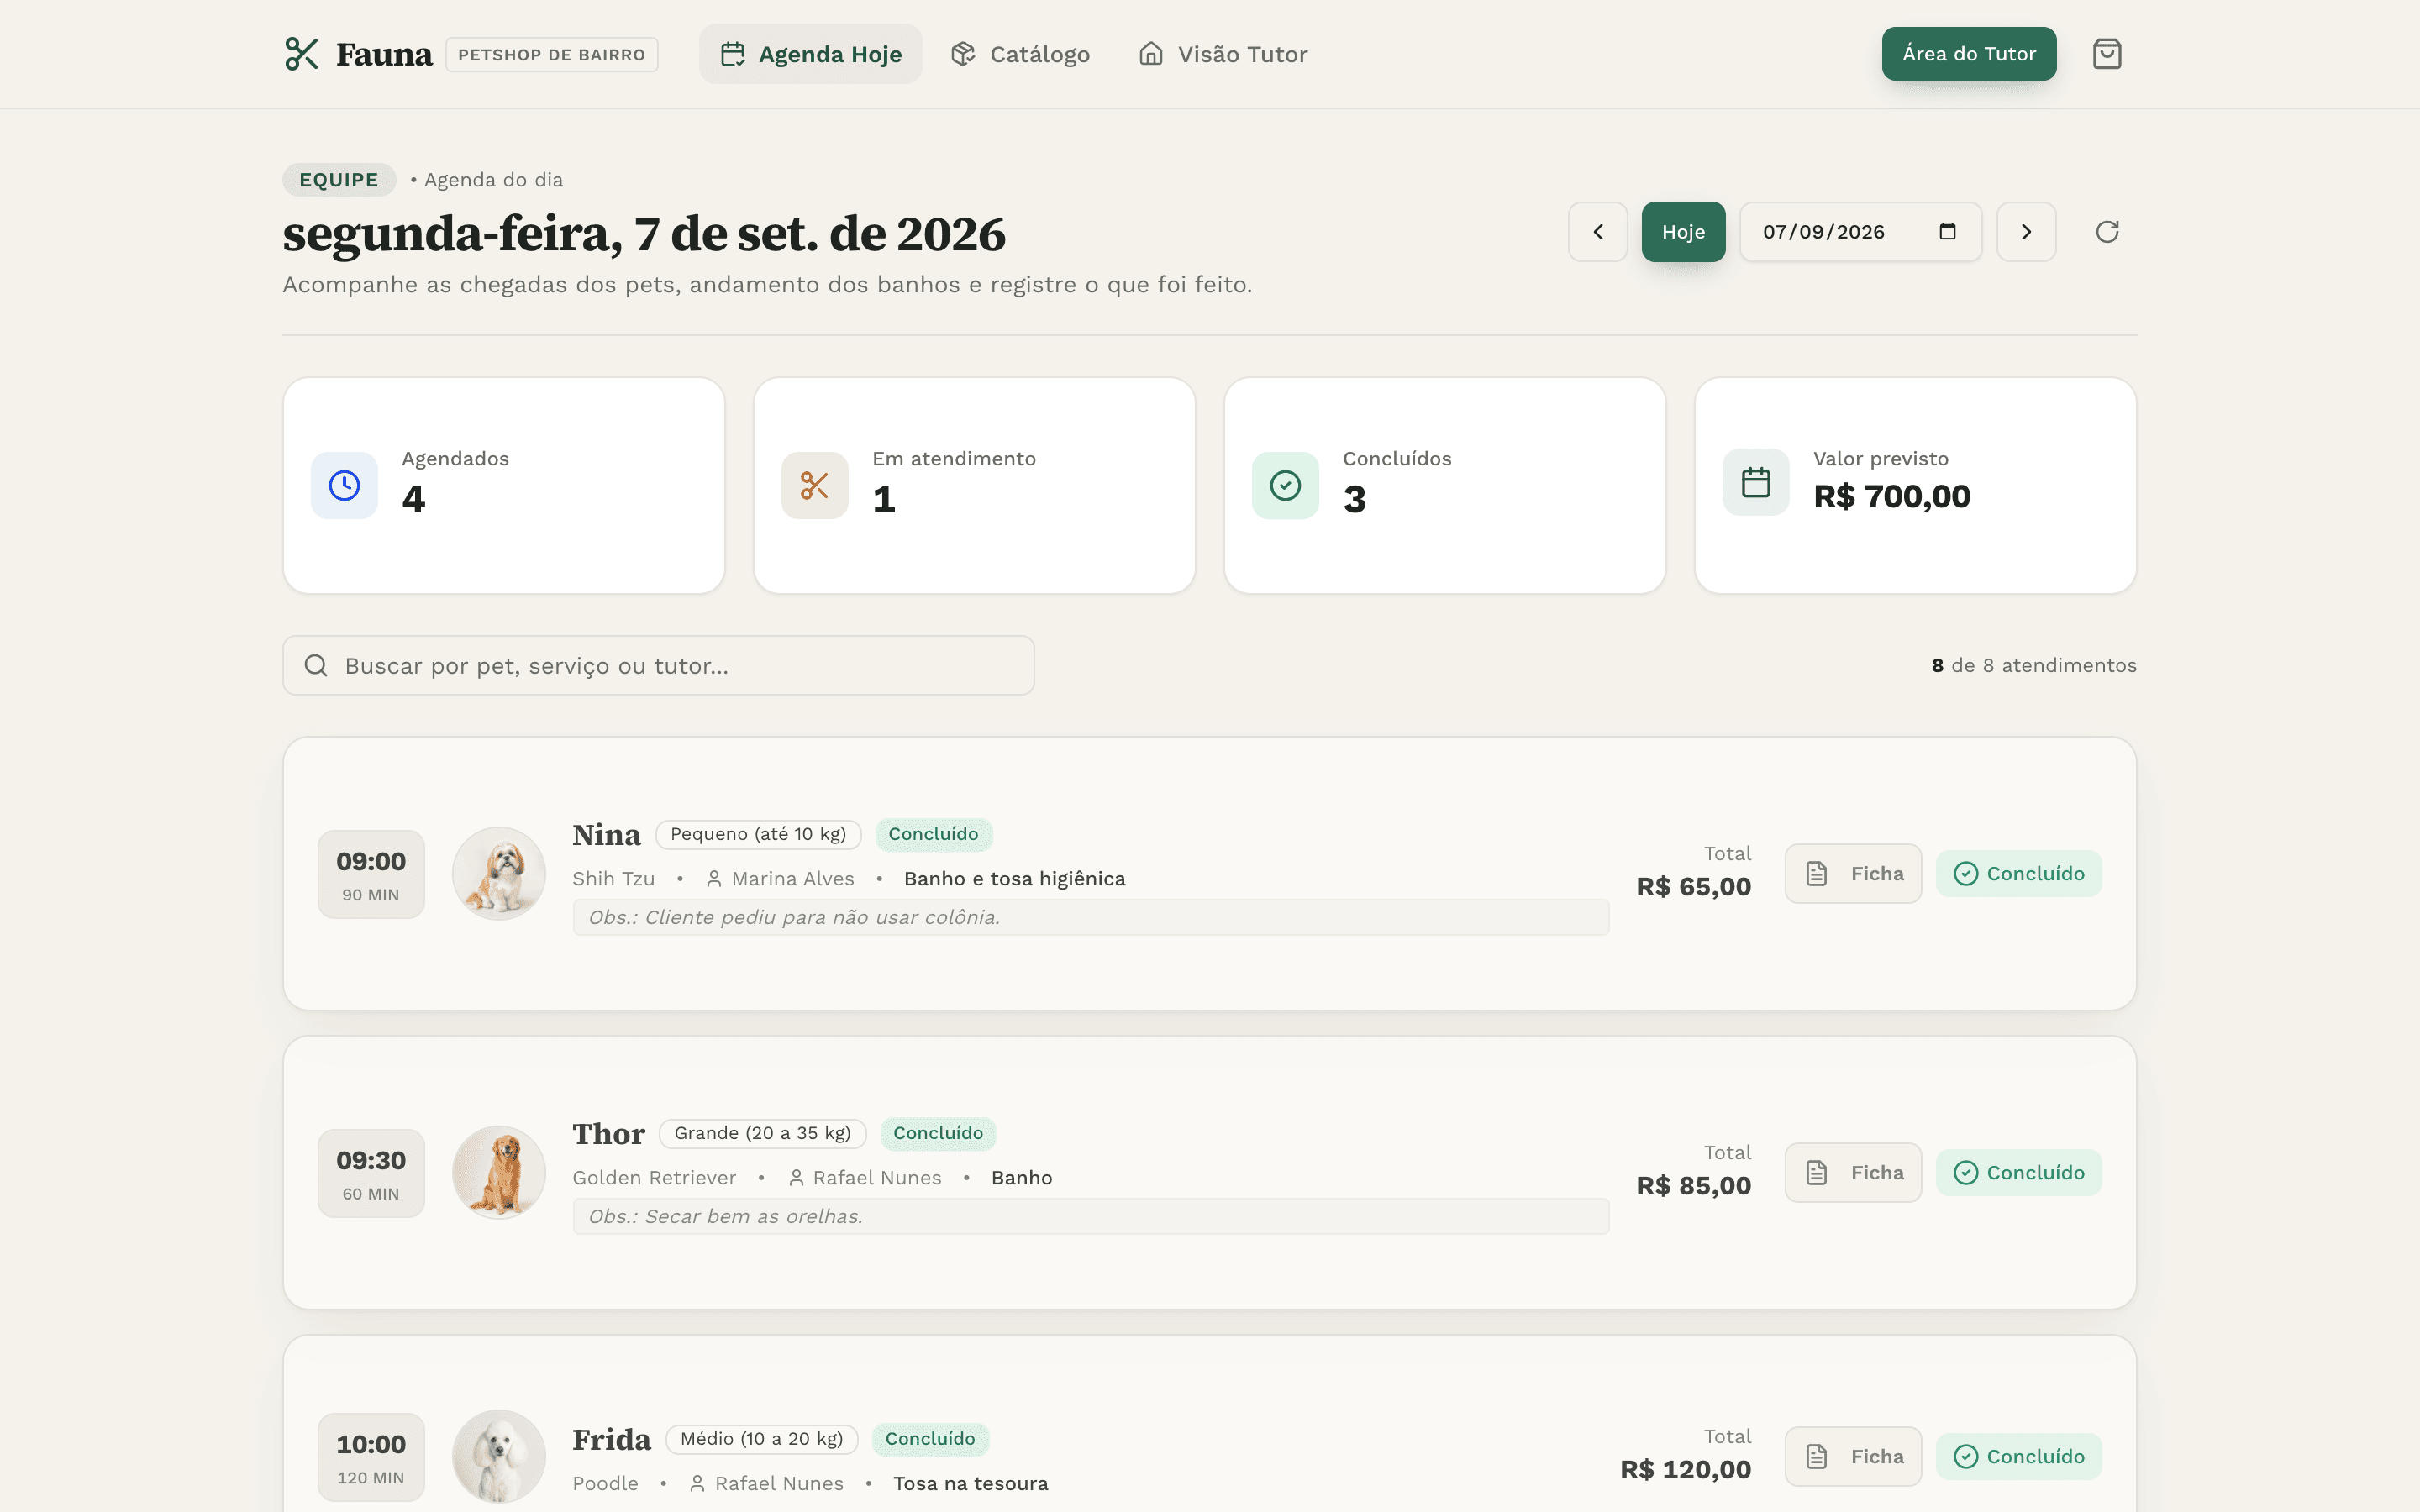Go to previous day with left chevron
Image resolution: width=2420 pixels, height=1512 pixels.
click(x=1597, y=232)
